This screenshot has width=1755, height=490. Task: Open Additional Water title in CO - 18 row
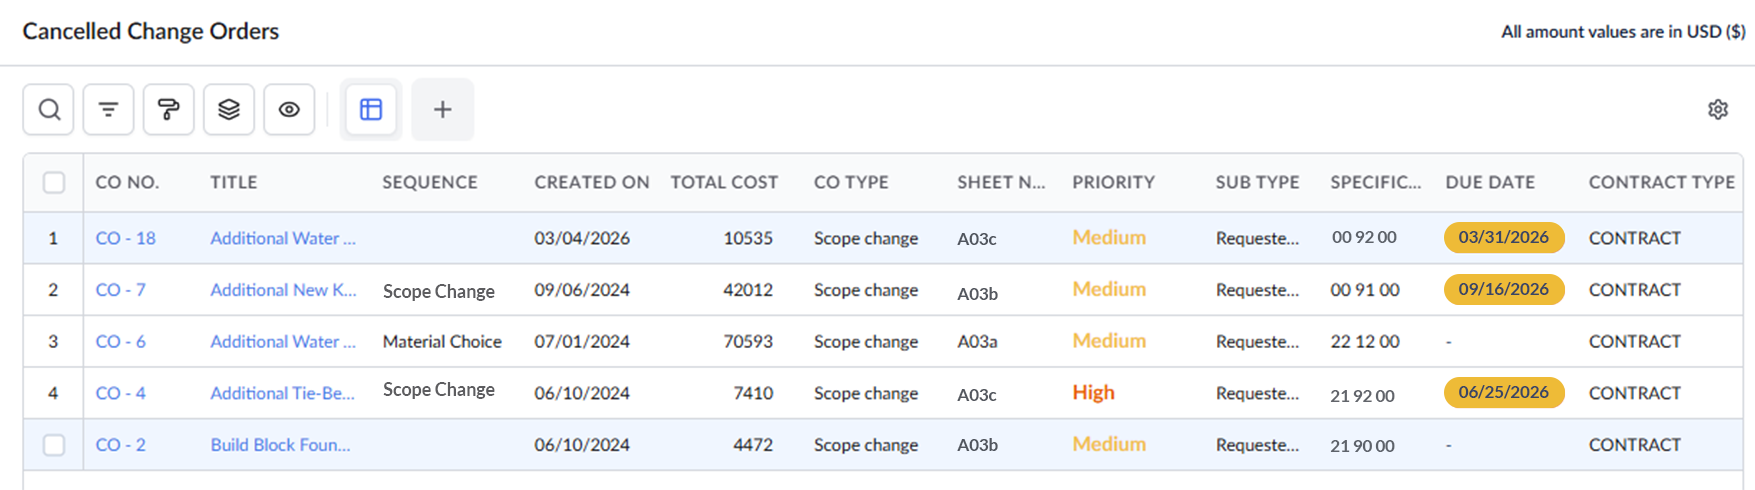pyautogui.click(x=283, y=238)
